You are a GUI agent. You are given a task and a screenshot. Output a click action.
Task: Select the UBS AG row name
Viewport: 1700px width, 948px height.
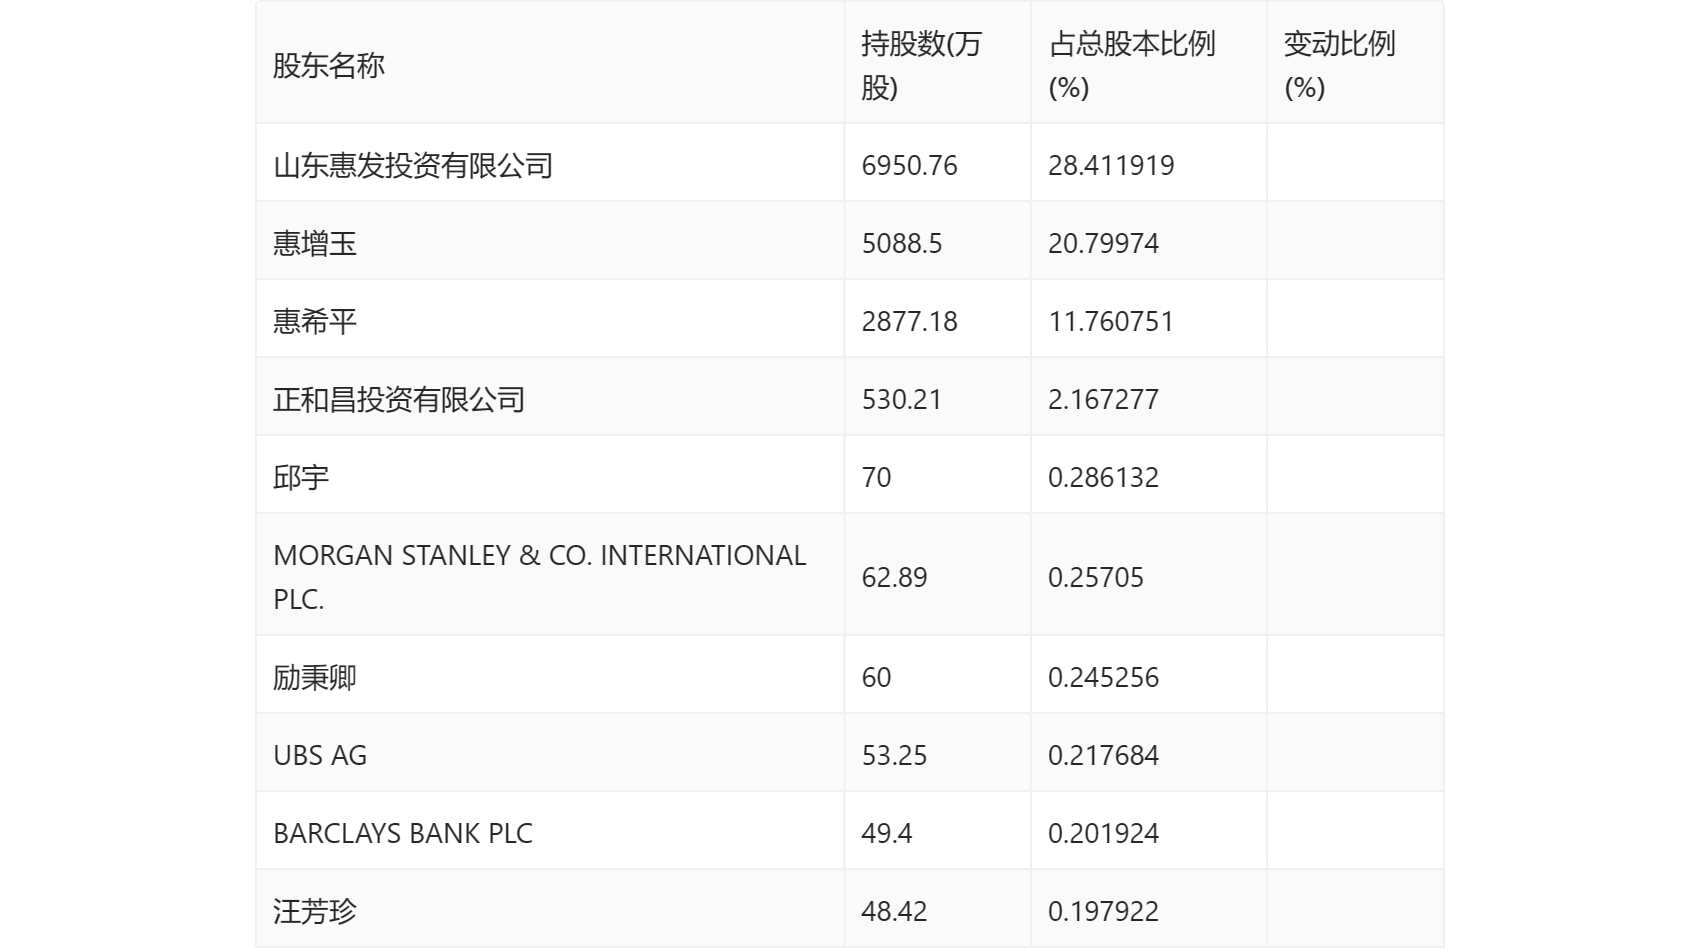320,756
